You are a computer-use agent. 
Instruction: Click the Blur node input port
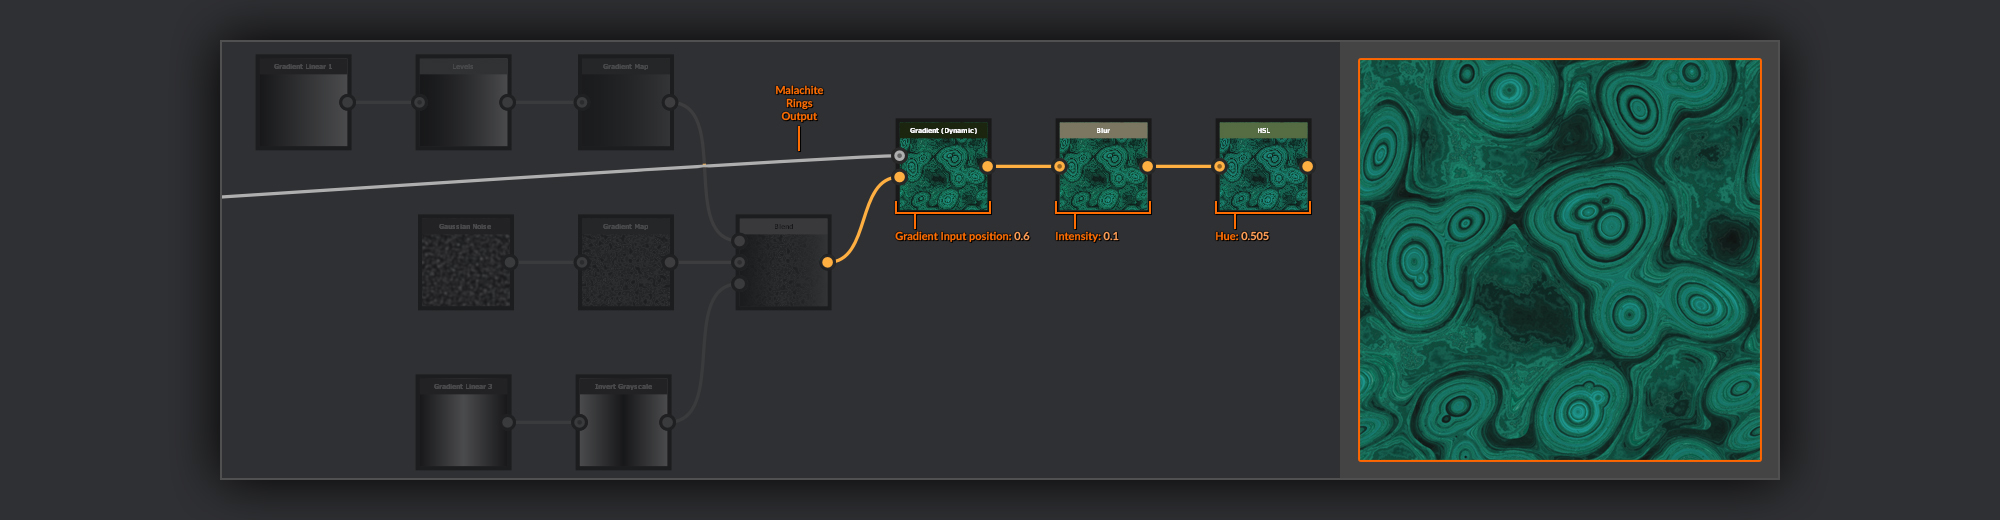[x=1060, y=166]
